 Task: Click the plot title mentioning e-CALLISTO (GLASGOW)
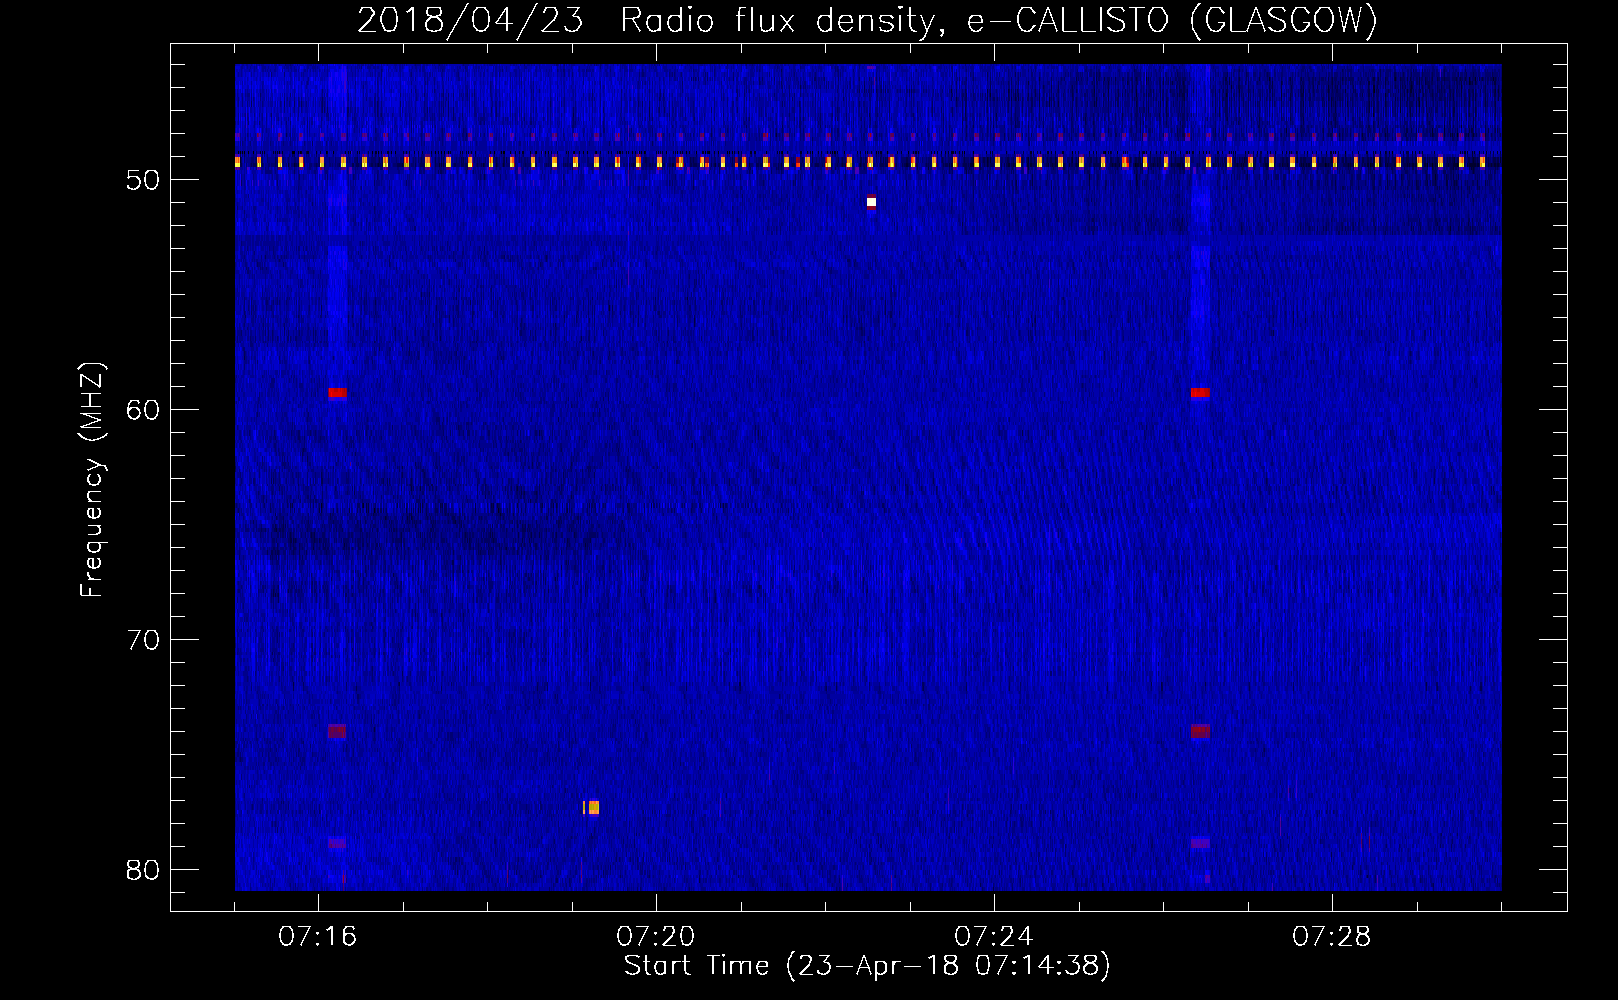coord(867,20)
